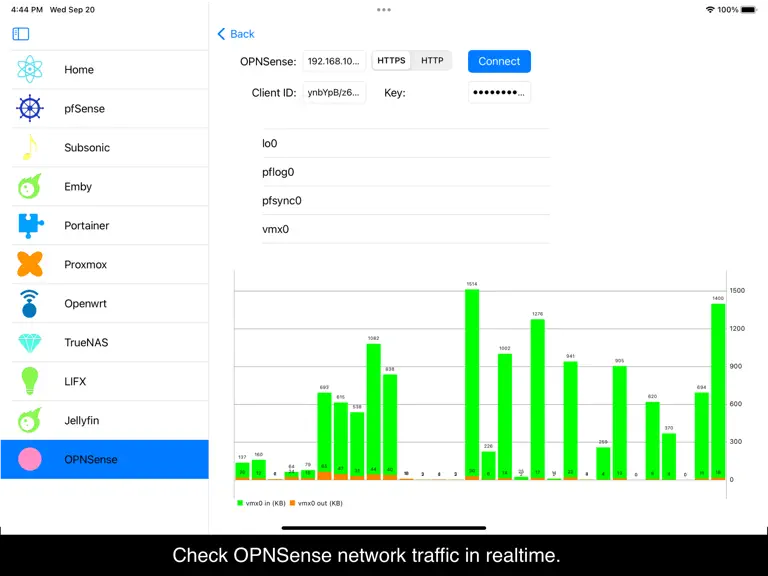Image resolution: width=768 pixels, height=576 pixels.
Task: Select the pflog0 interface row
Action: 406,172
